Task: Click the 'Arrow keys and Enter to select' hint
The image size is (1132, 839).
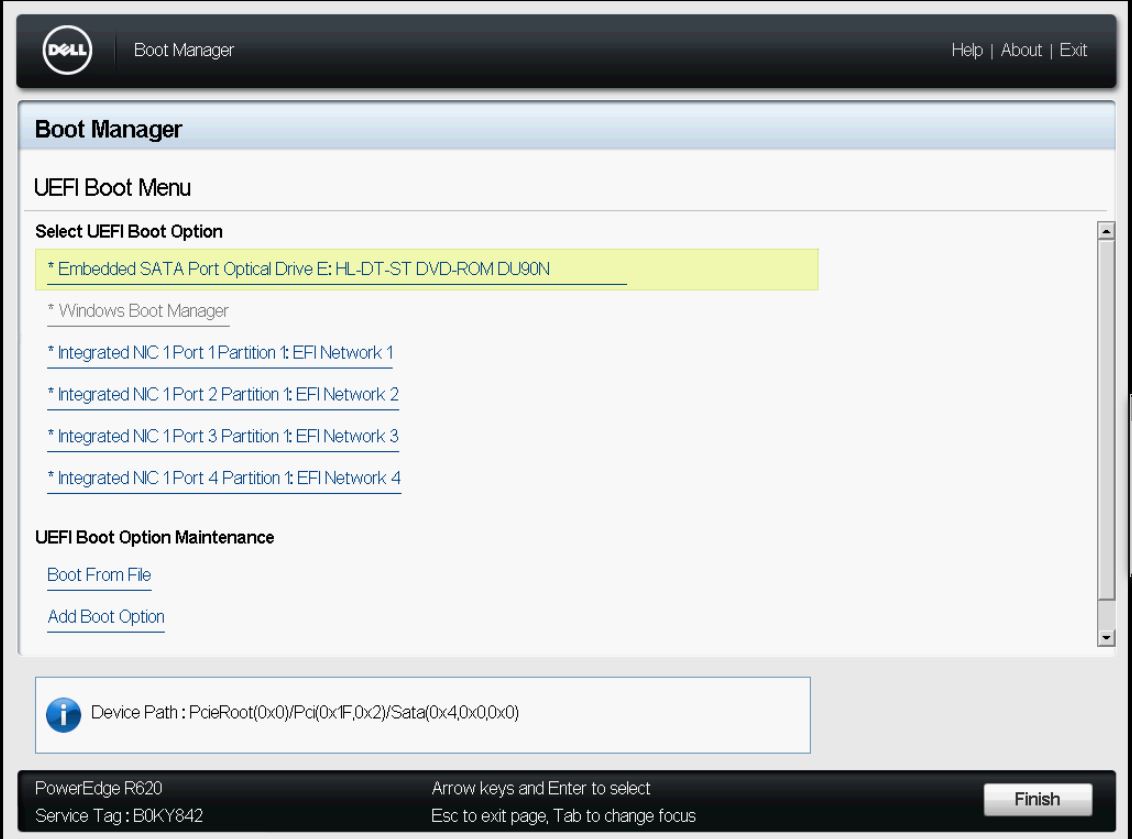Action: [x=541, y=788]
